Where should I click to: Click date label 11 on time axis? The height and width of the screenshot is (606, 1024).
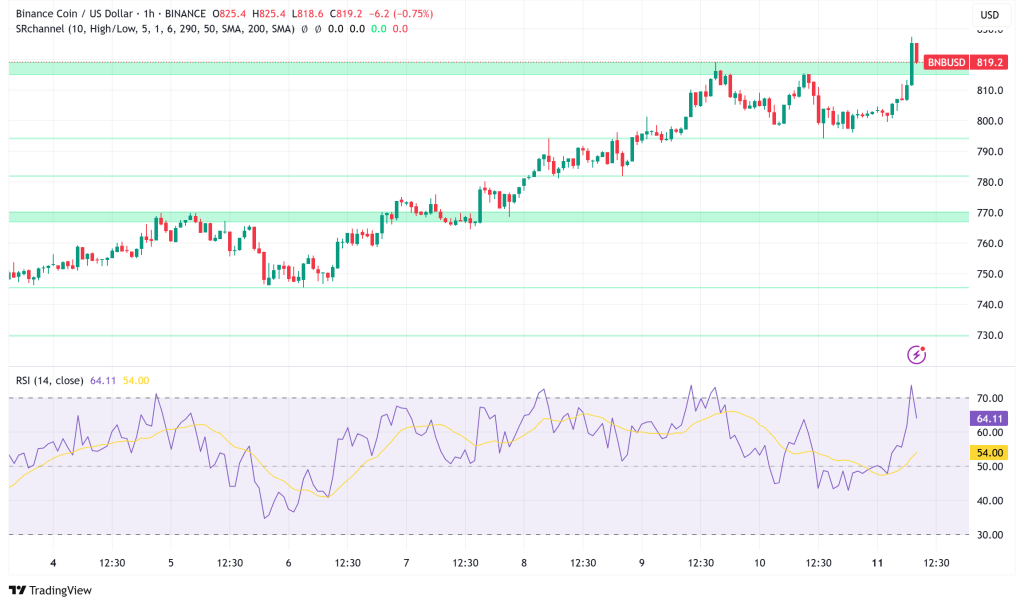coord(877,563)
